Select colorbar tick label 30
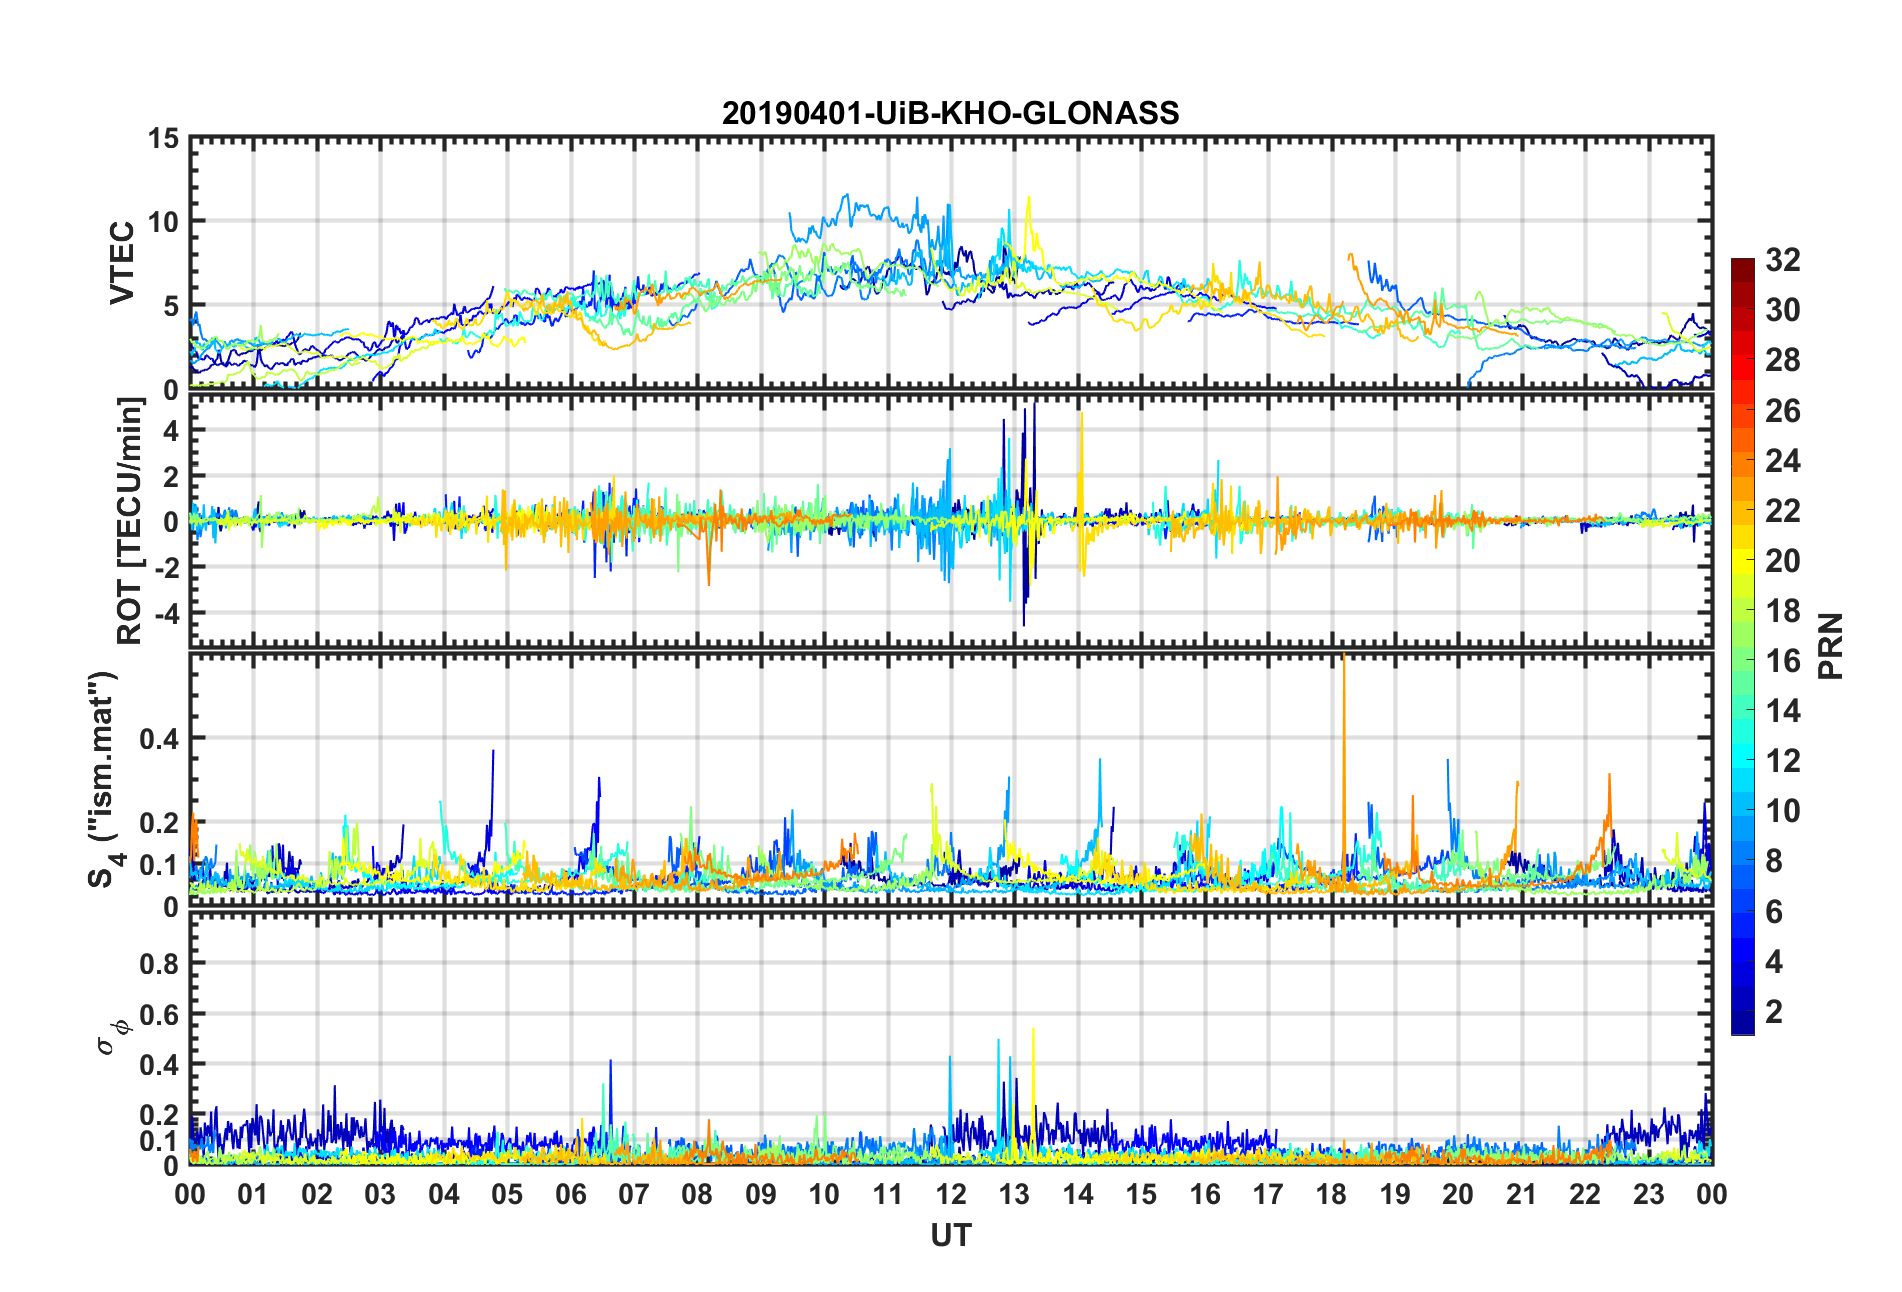The height and width of the screenshot is (1292, 1902). 1783,310
